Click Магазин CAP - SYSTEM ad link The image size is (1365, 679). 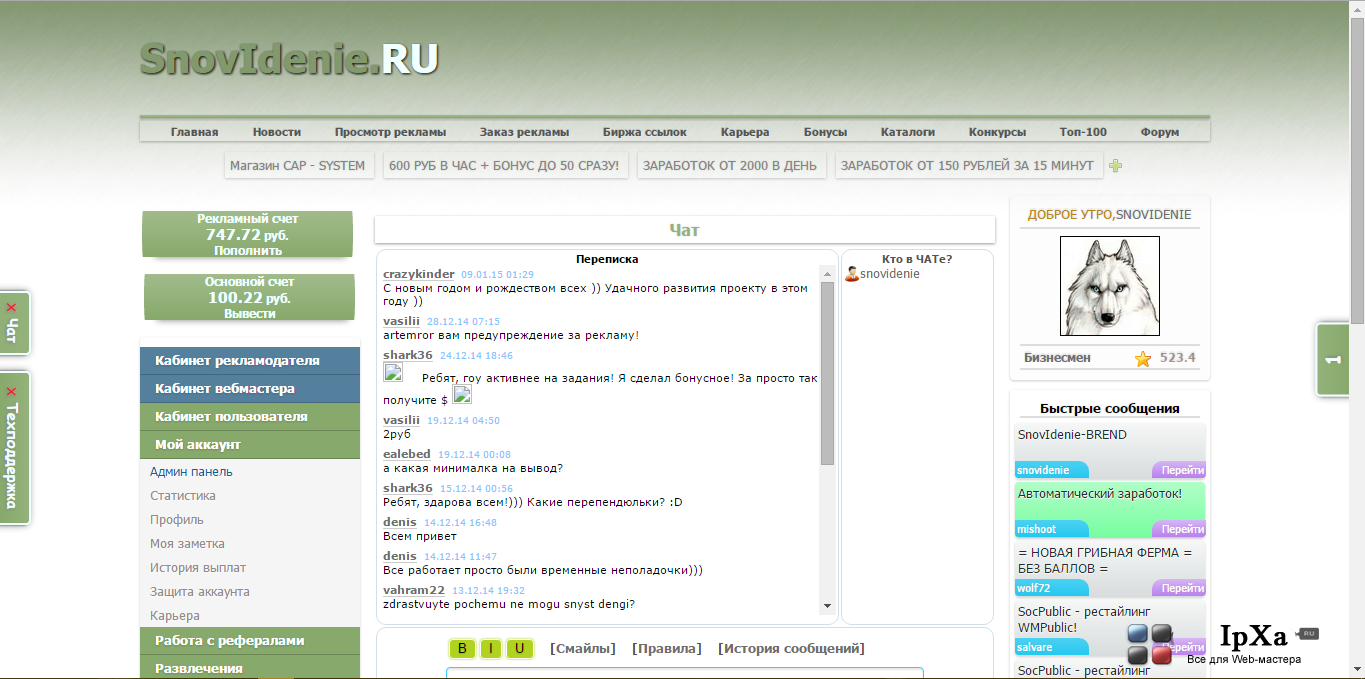tap(298, 166)
